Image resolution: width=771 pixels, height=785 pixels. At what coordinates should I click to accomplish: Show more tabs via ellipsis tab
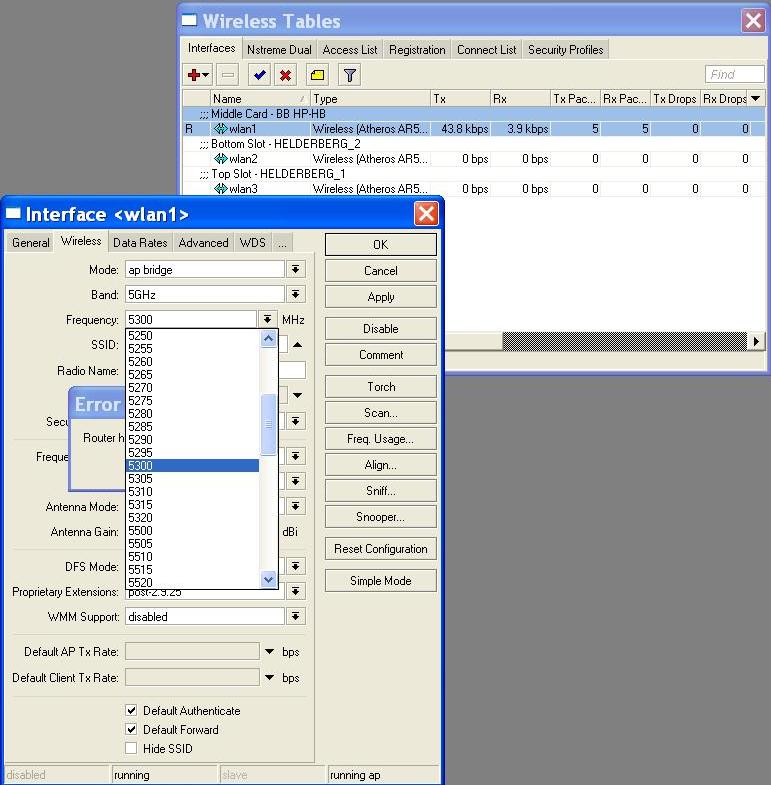click(282, 242)
